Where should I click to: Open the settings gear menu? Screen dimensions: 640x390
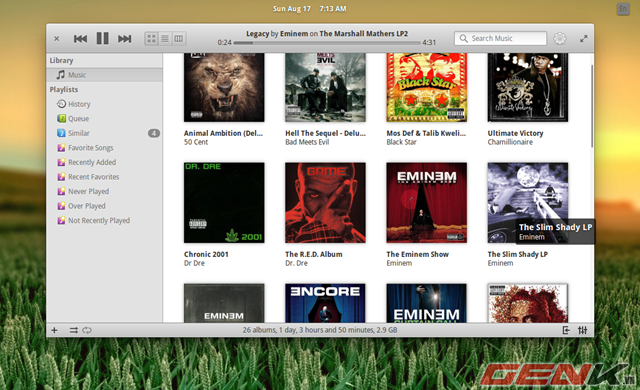560,38
